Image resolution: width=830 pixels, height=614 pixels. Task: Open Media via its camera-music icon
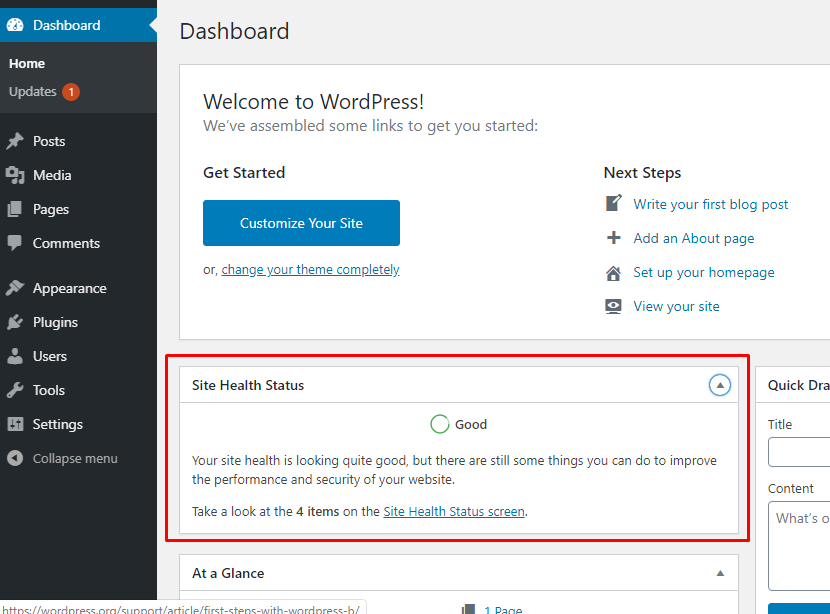[x=15, y=175]
